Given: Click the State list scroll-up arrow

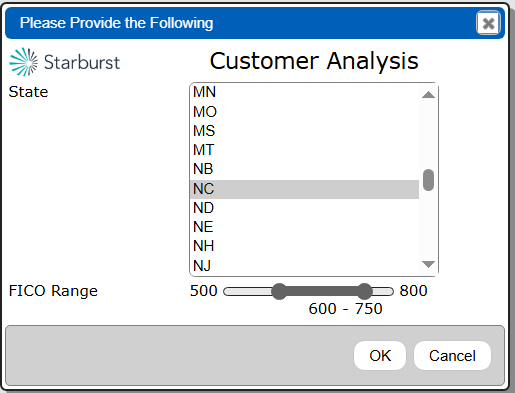Looking at the screenshot, I should point(428,95).
